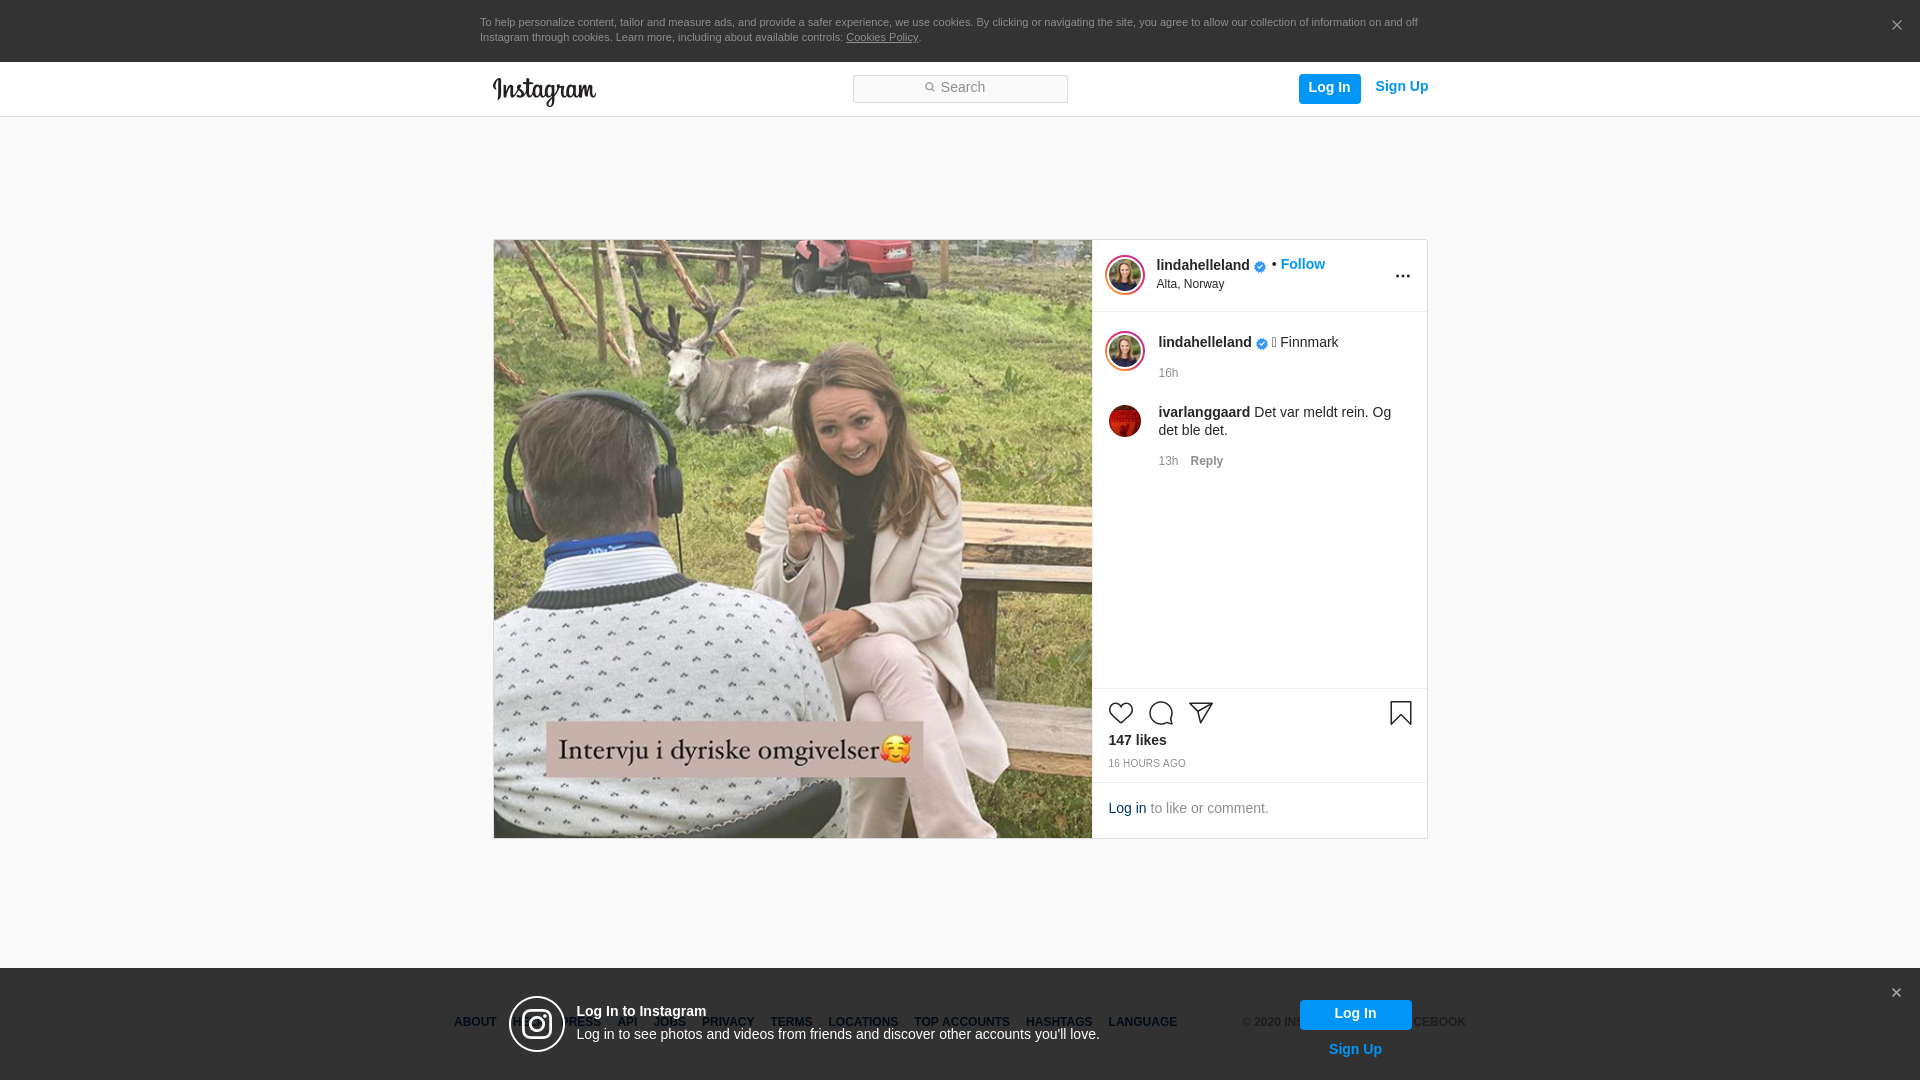Click the top Sign Up link

(x=1401, y=87)
